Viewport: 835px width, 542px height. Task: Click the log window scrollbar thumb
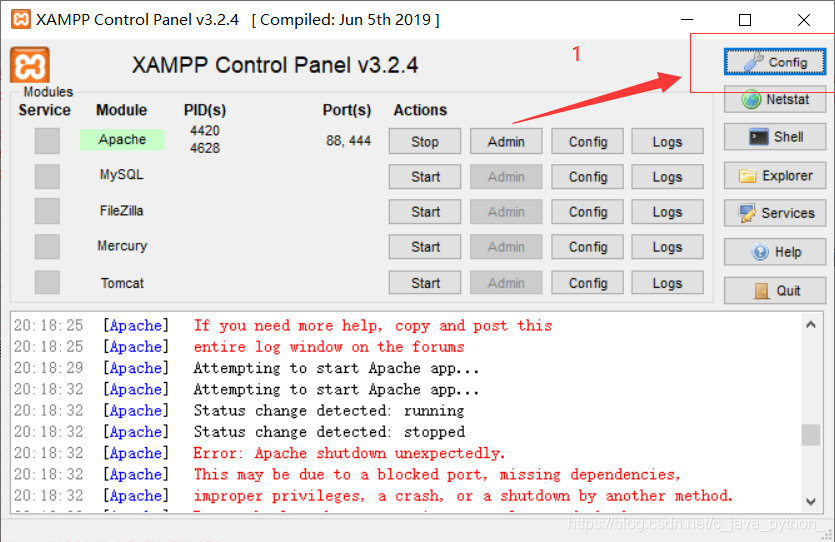[x=811, y=434]
